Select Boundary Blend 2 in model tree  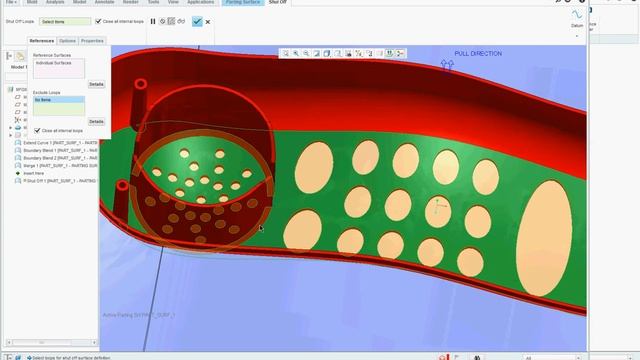[x=56, y=158]
